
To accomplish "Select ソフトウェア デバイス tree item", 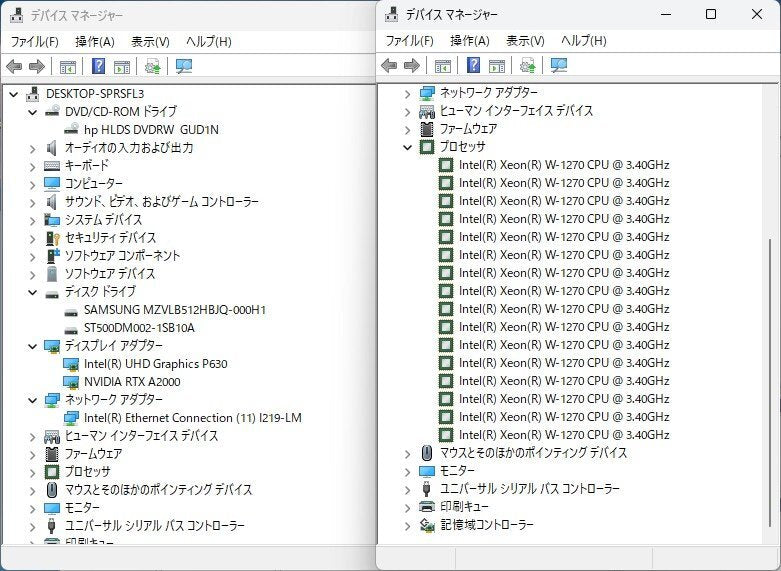I will 110,274.
